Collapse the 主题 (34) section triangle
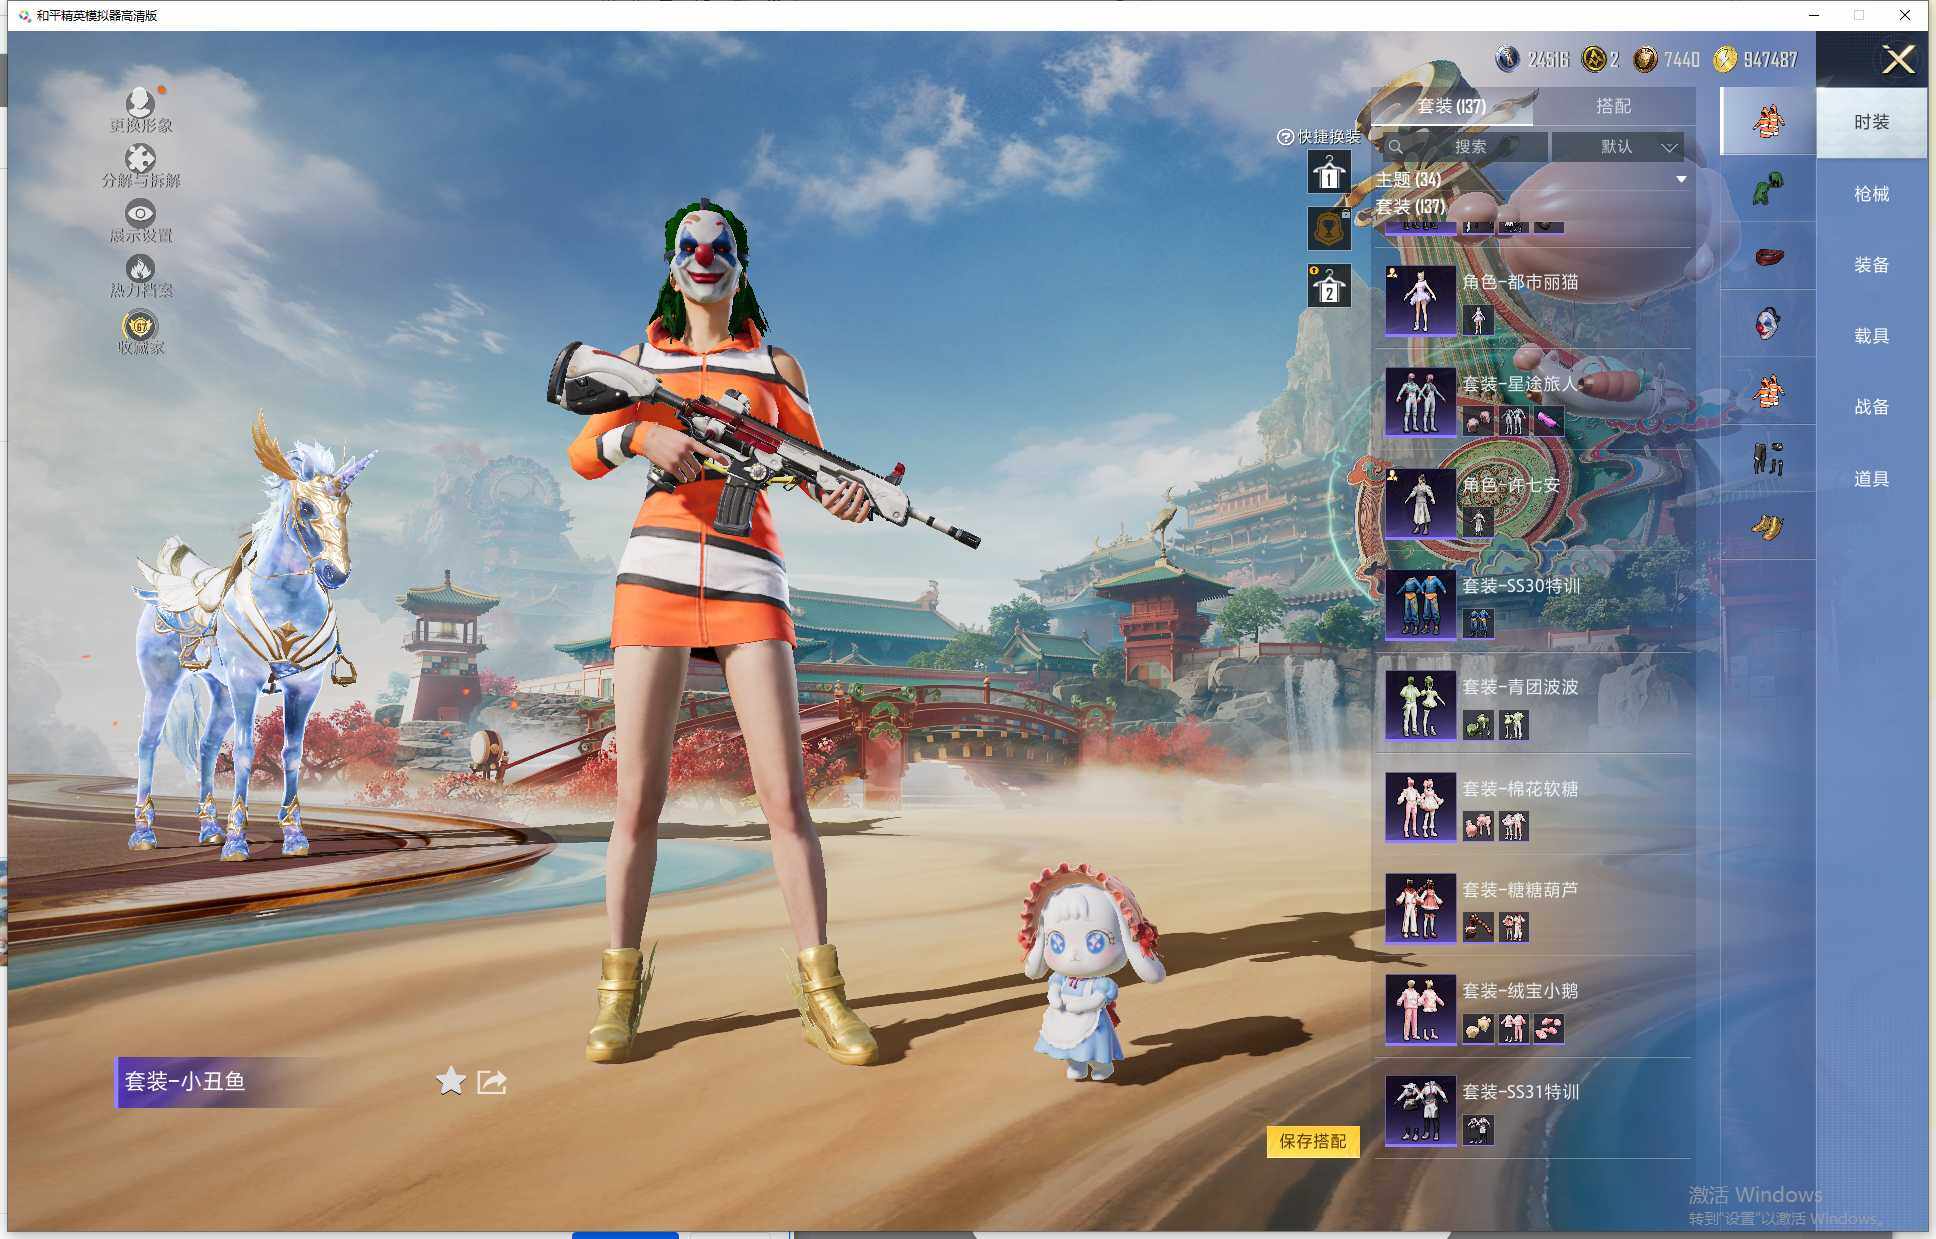The image size is (1936, 1239). pyautogui.click(x=1681, y=180)
